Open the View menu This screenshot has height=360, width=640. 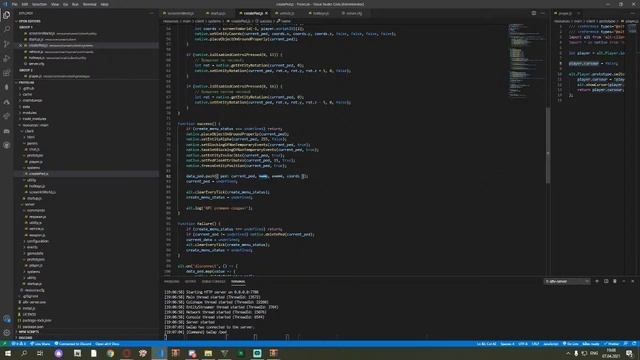tap(55, 4)
